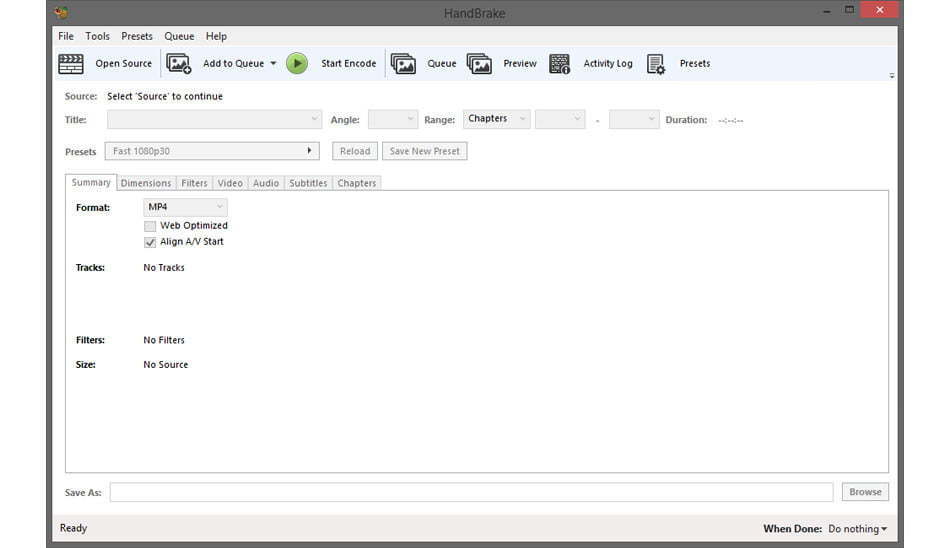Open the Format MP4 dropdown
This screenshot has height=548, width=950.
[185, 207]
